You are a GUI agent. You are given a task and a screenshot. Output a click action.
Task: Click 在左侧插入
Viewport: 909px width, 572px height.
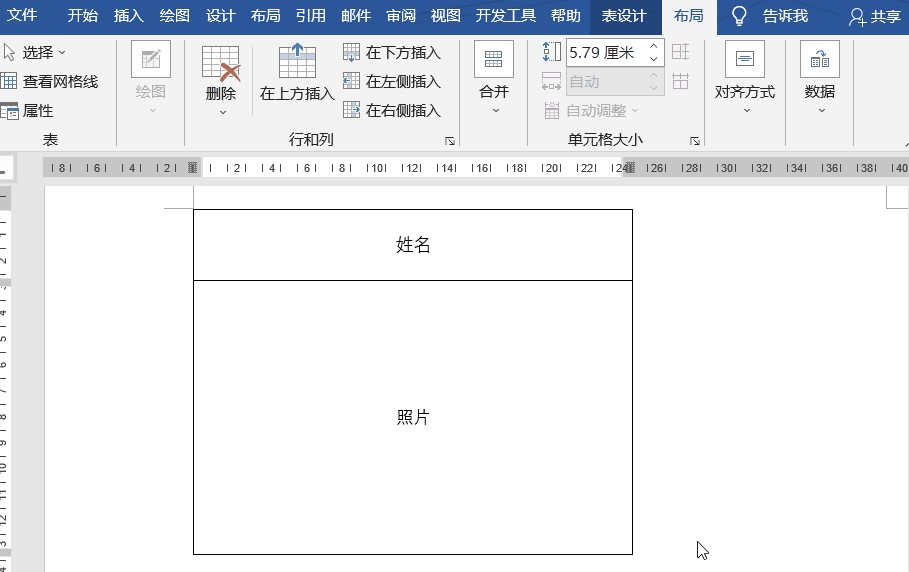(392, 81)
